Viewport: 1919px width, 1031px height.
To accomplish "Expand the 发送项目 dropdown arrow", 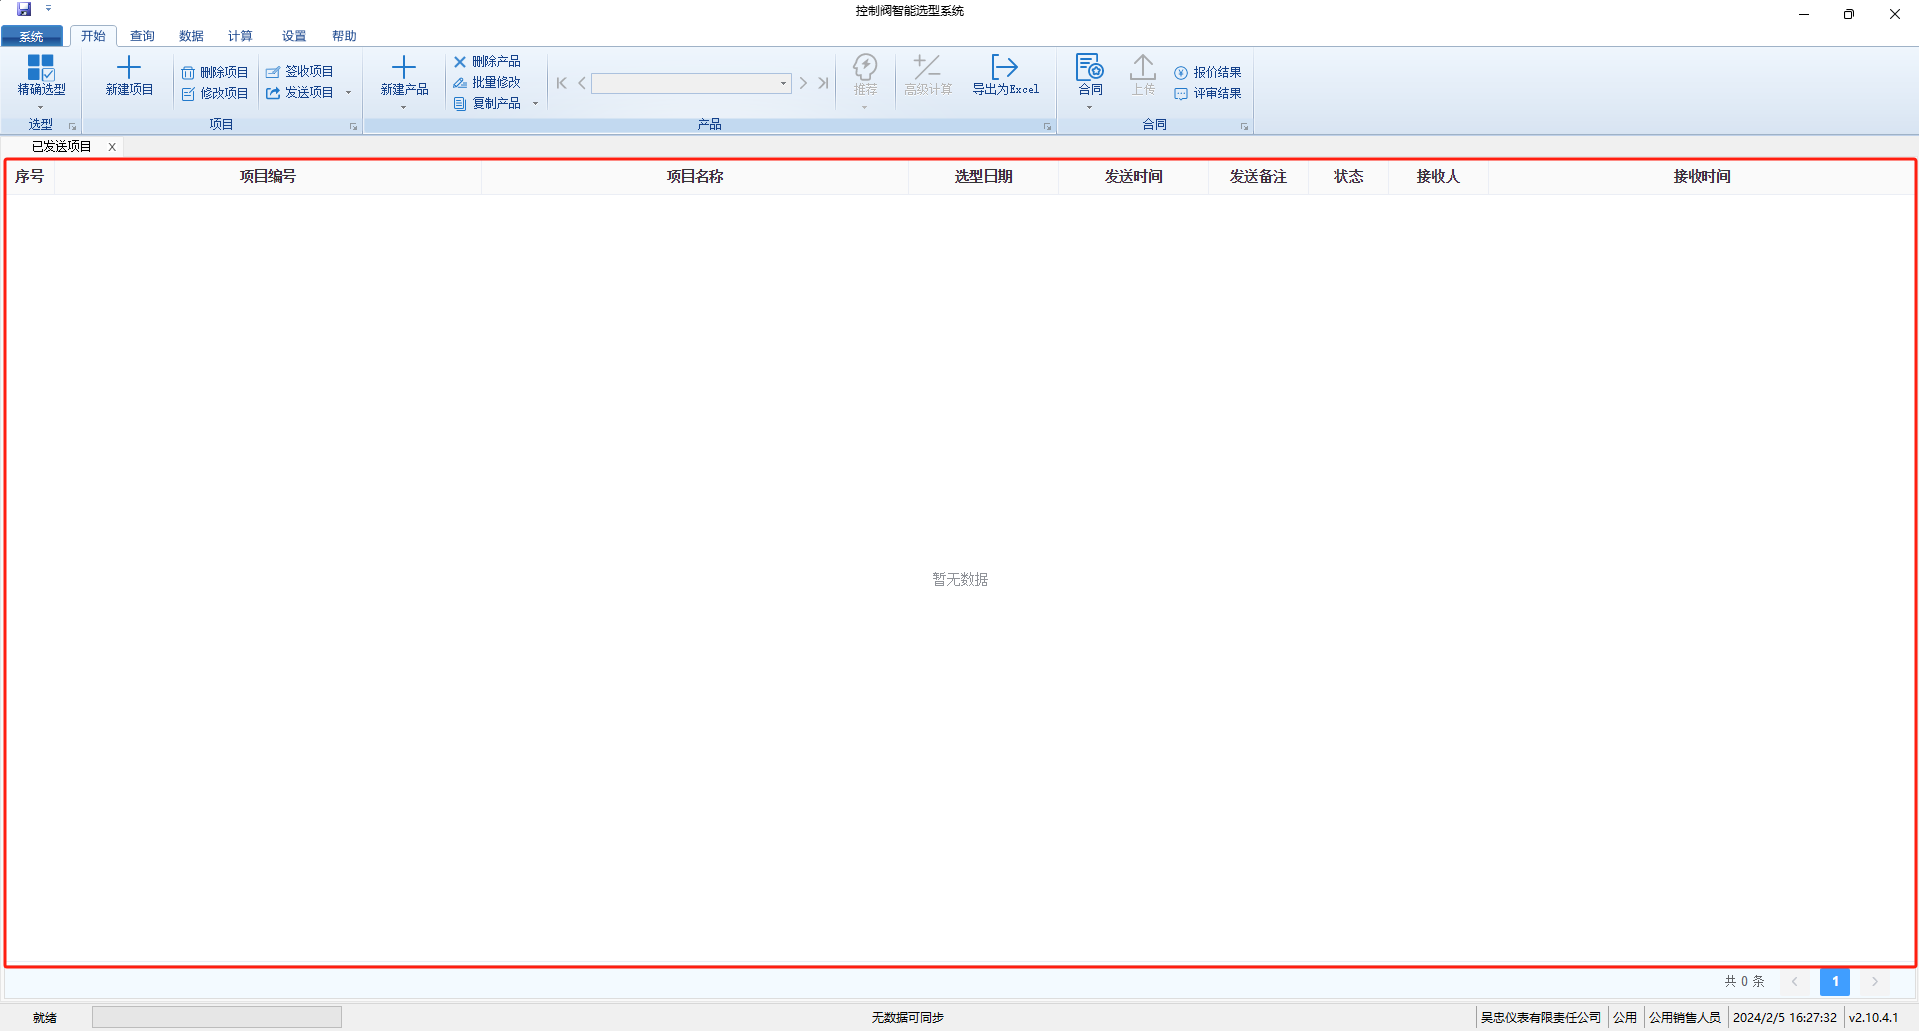I will pos(348,93).
